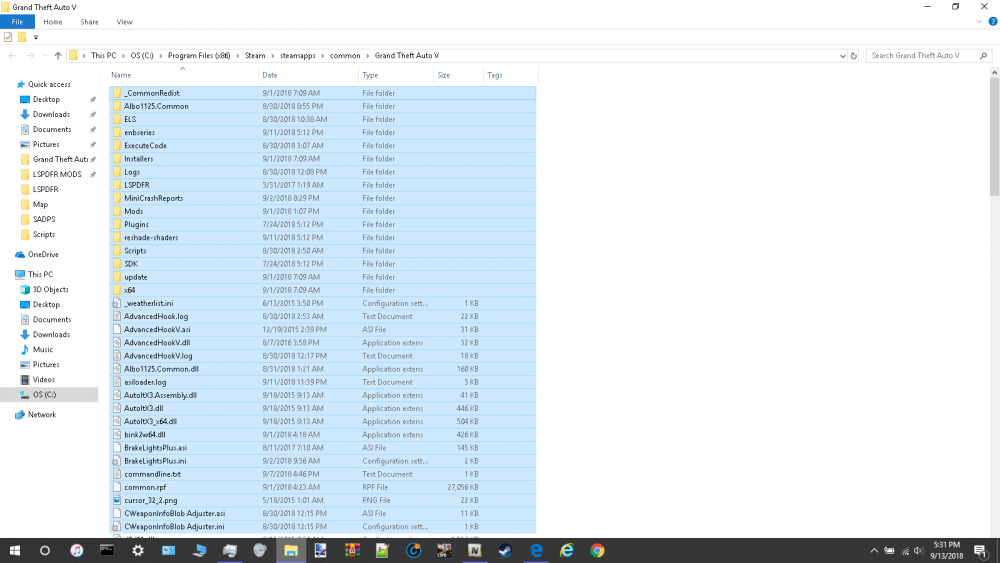This screenshot has height=563, width=1000.
Task: Go up one folder level
Action: point(58,55)
